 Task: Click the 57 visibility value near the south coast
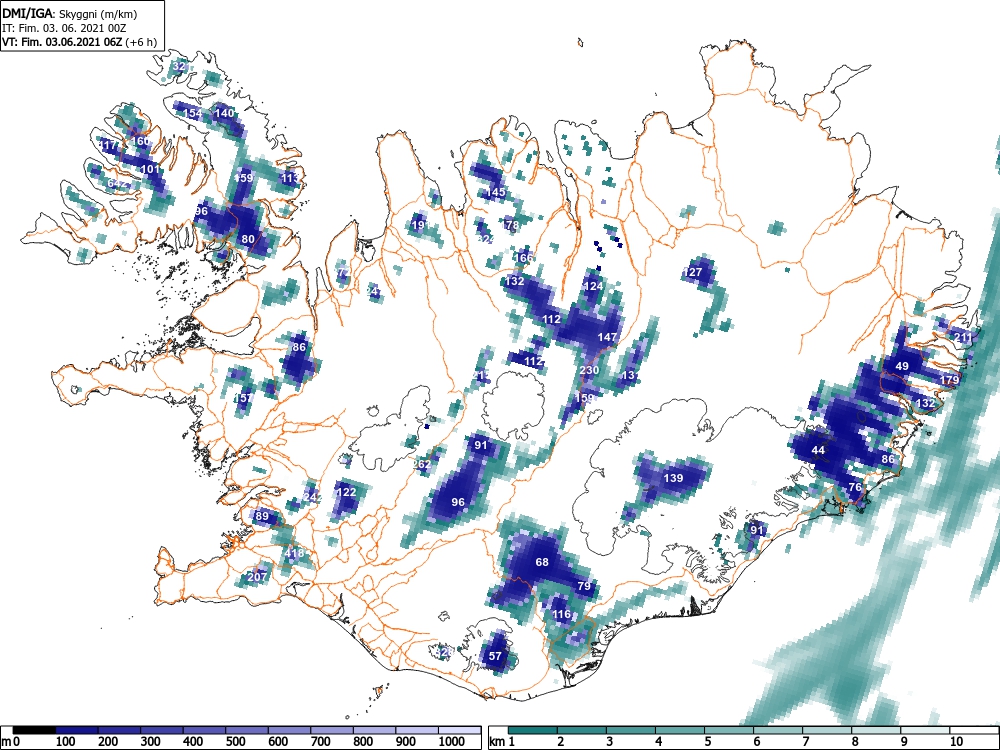[x=496, y=656]
